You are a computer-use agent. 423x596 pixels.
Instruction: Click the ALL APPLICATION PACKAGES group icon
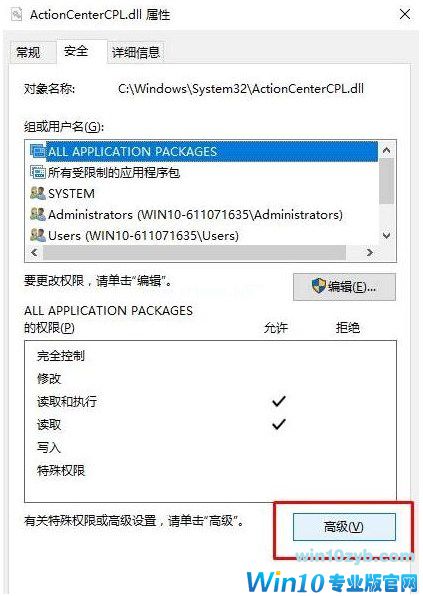coord(38,151)
